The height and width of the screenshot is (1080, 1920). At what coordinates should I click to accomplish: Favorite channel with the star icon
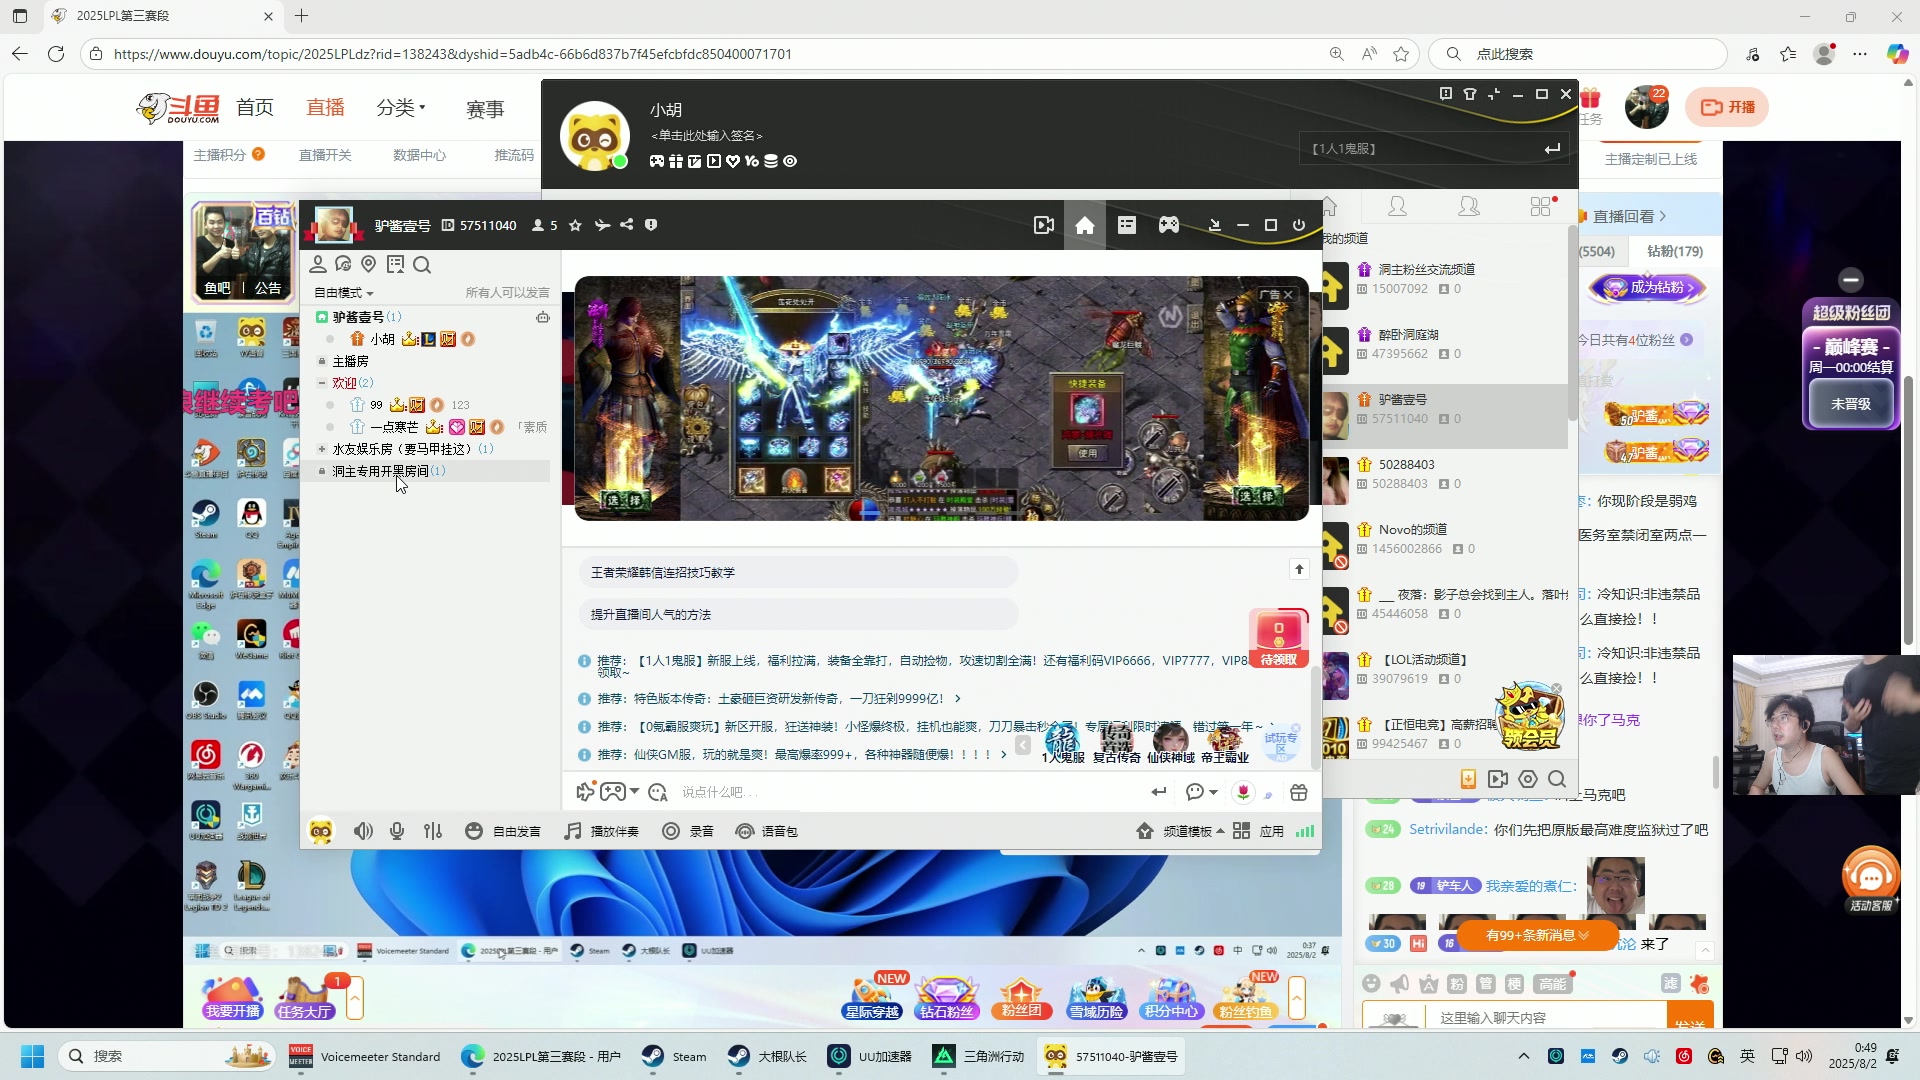pyautogui.click(x=575, y=226)
